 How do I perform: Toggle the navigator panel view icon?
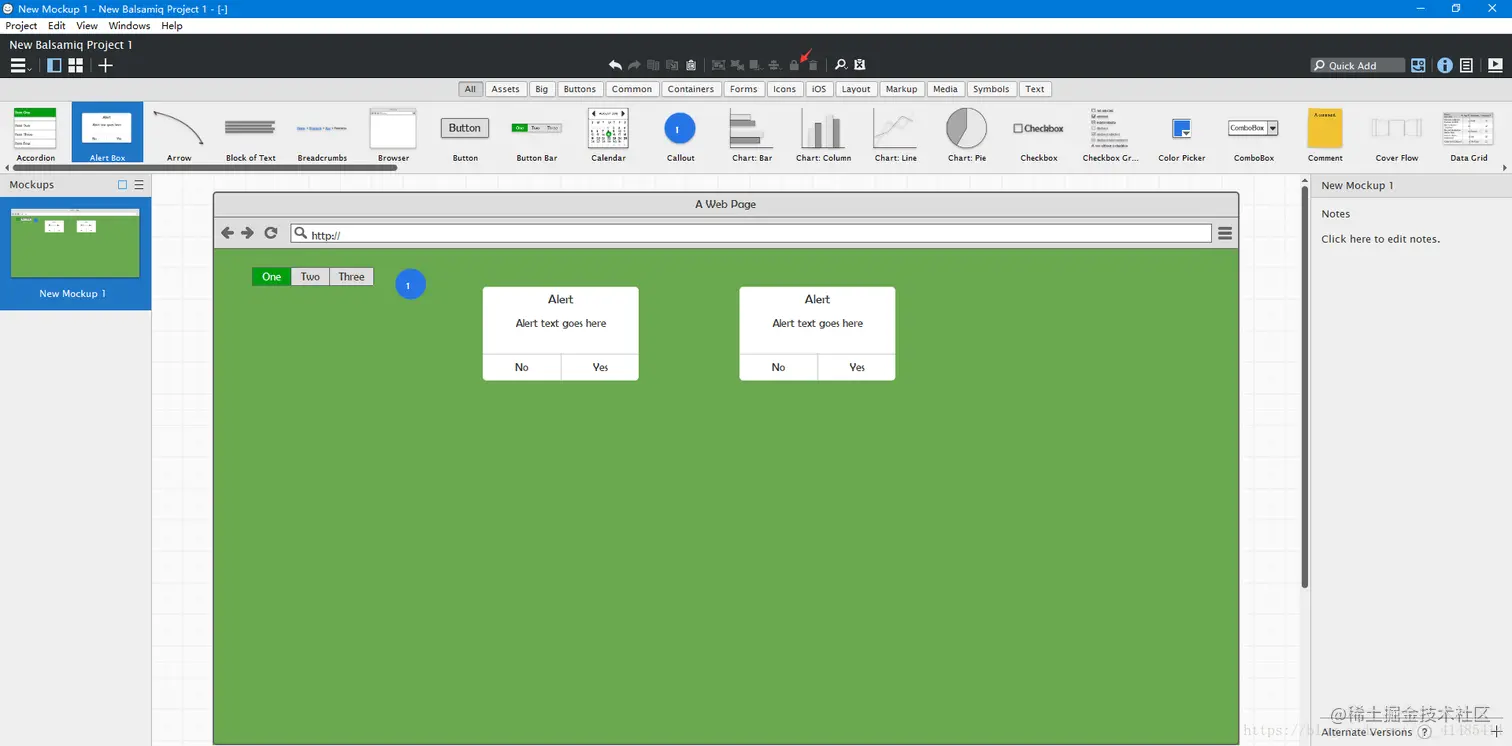click(x=54, y=65)
